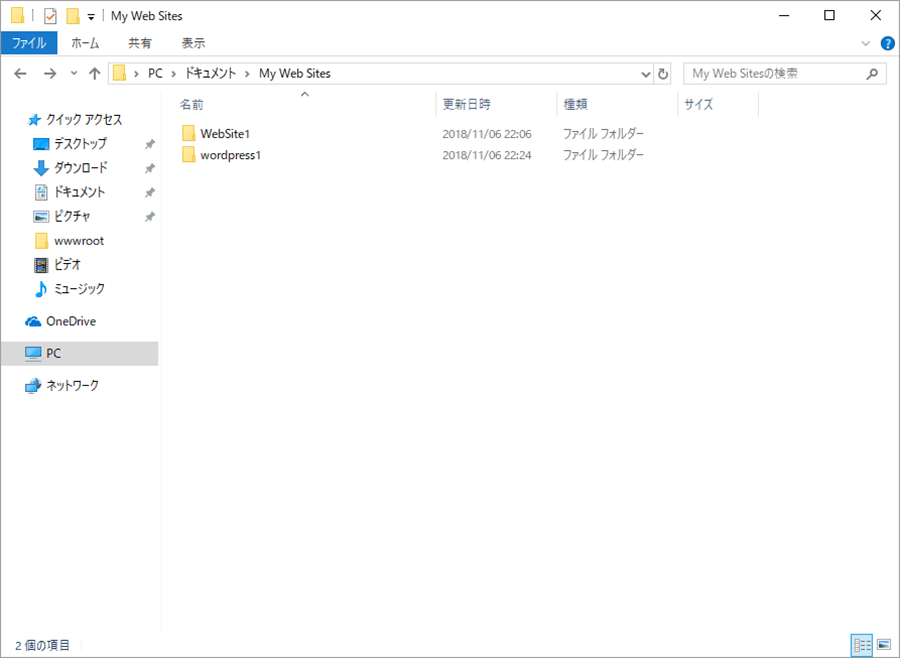
Task: Select the wordpress1 folder
Action: tap(231, 155)
